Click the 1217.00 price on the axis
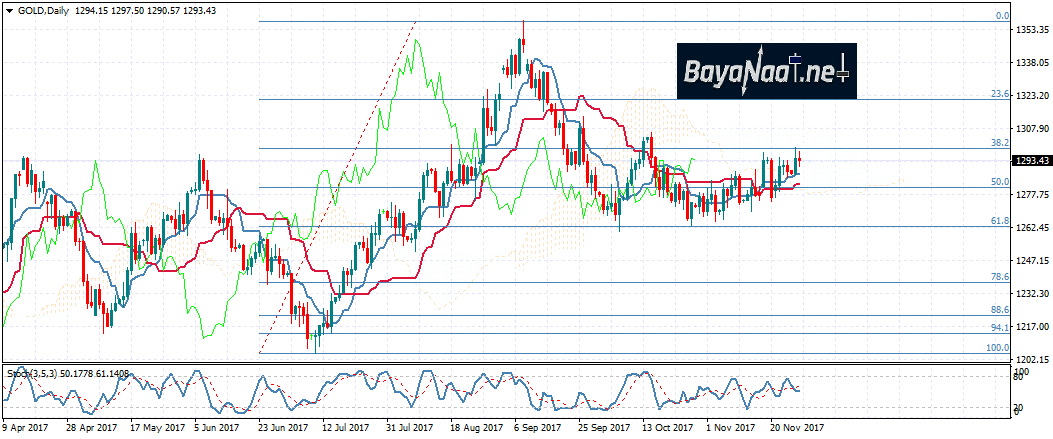The image size is (1053, 439). (1032, 326)
